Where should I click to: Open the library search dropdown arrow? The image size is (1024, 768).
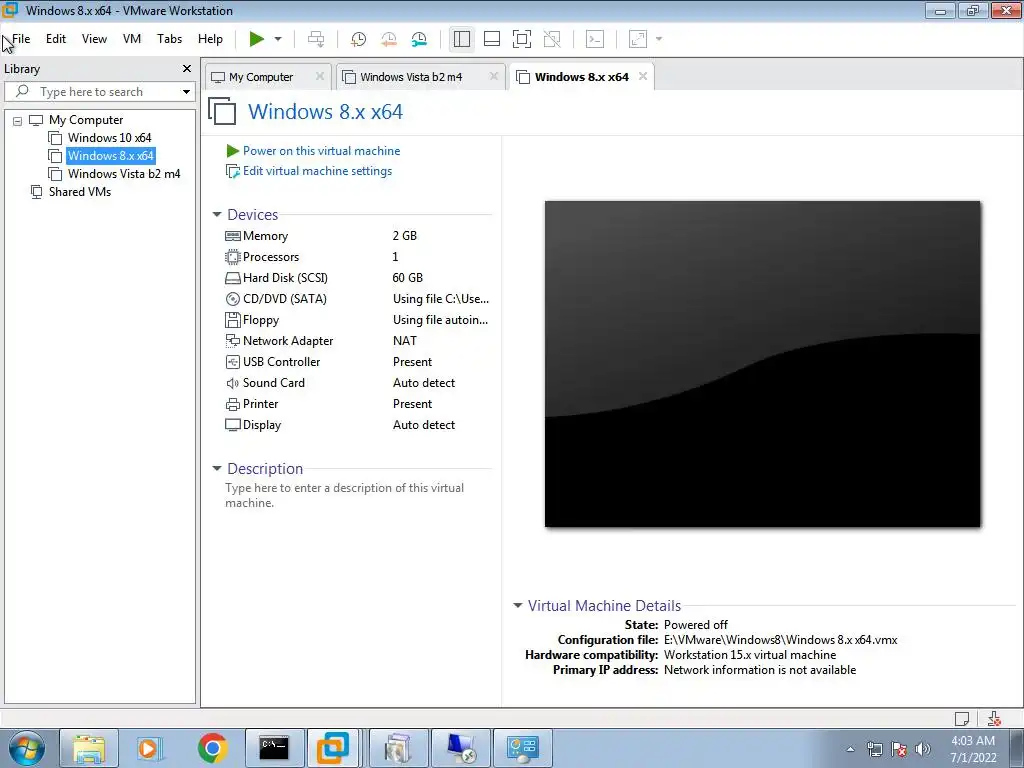coord(186,91)
